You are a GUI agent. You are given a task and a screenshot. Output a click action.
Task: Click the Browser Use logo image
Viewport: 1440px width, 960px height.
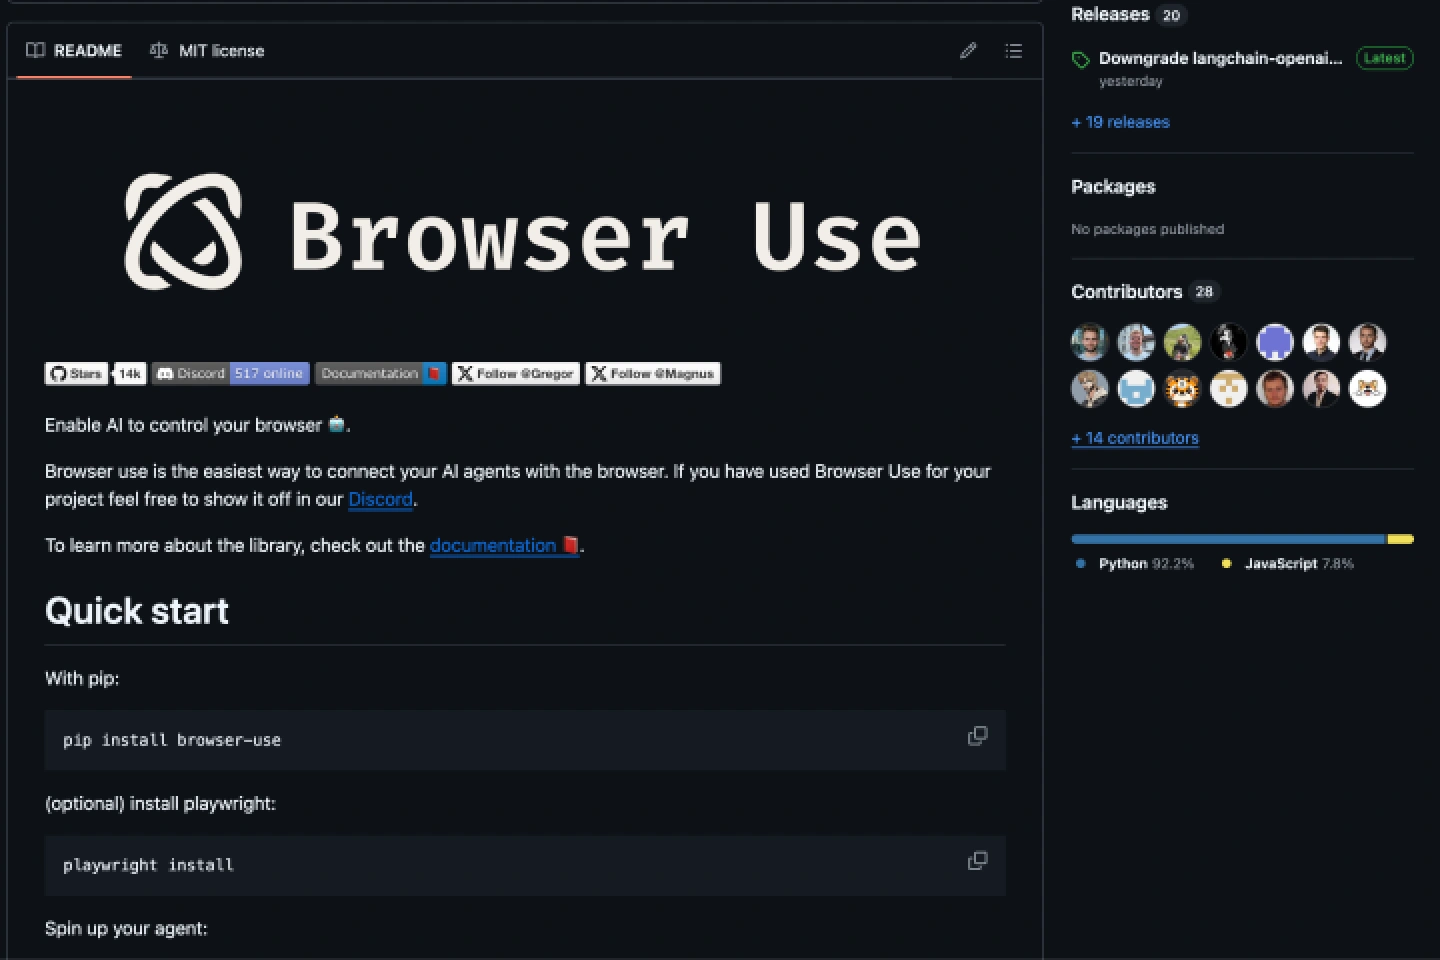tap(523, 232)
